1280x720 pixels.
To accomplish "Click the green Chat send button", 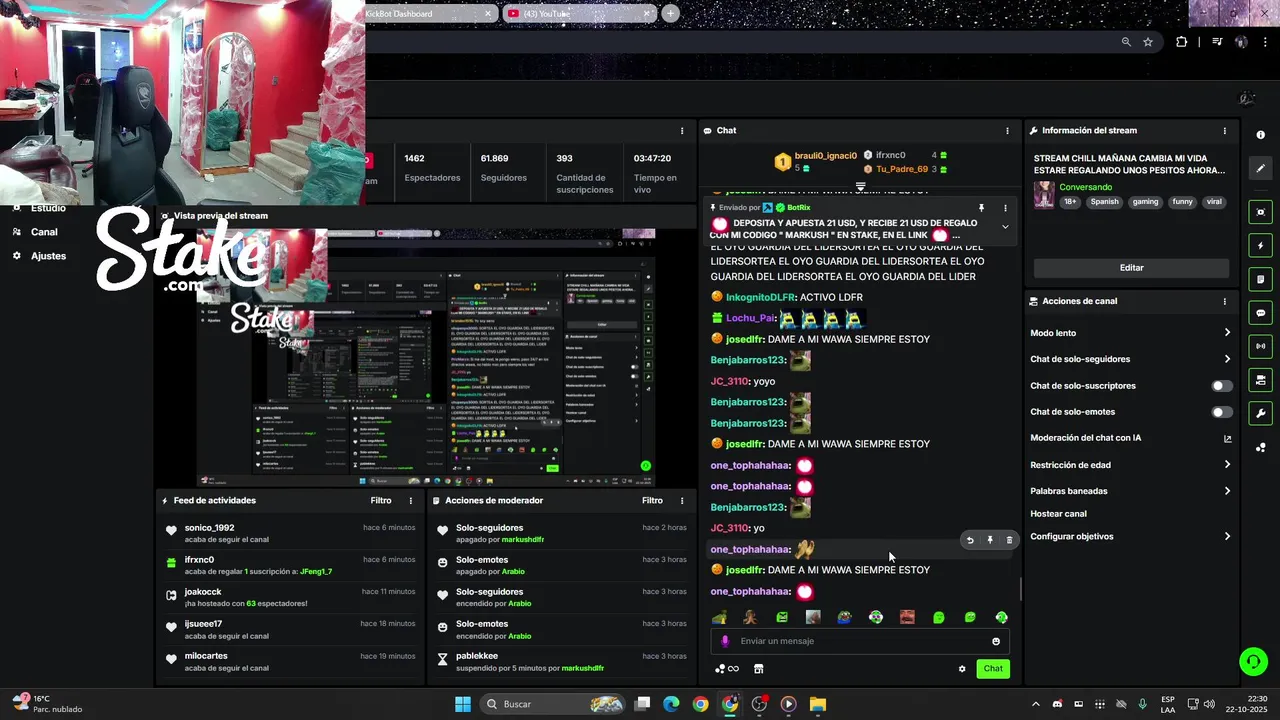I will click(x=993, y=669).
